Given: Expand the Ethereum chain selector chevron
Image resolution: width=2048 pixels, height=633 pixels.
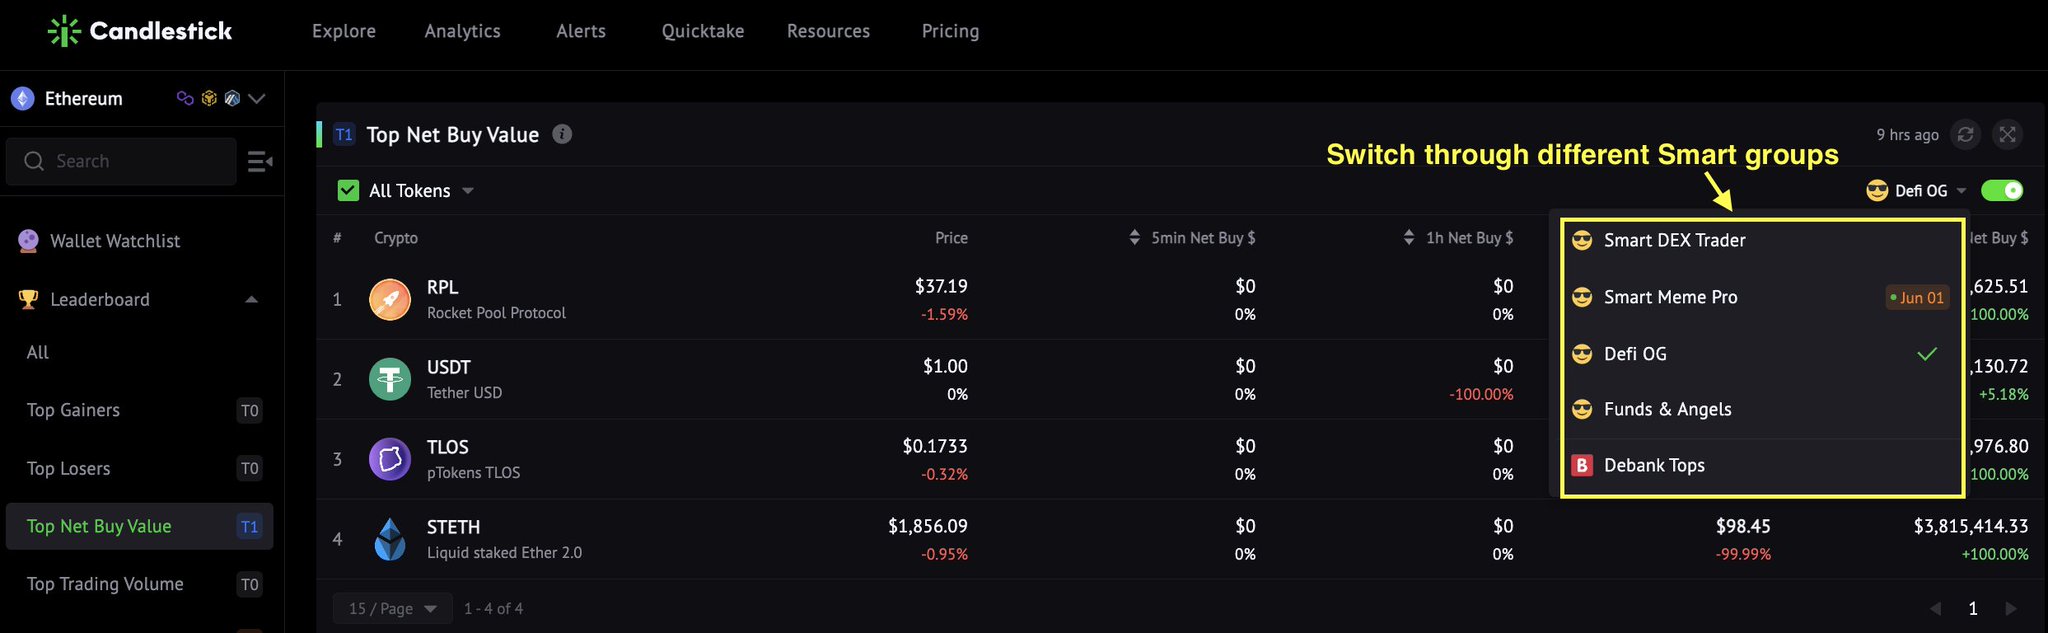Looking at the screenshot, I should [257, 98].
